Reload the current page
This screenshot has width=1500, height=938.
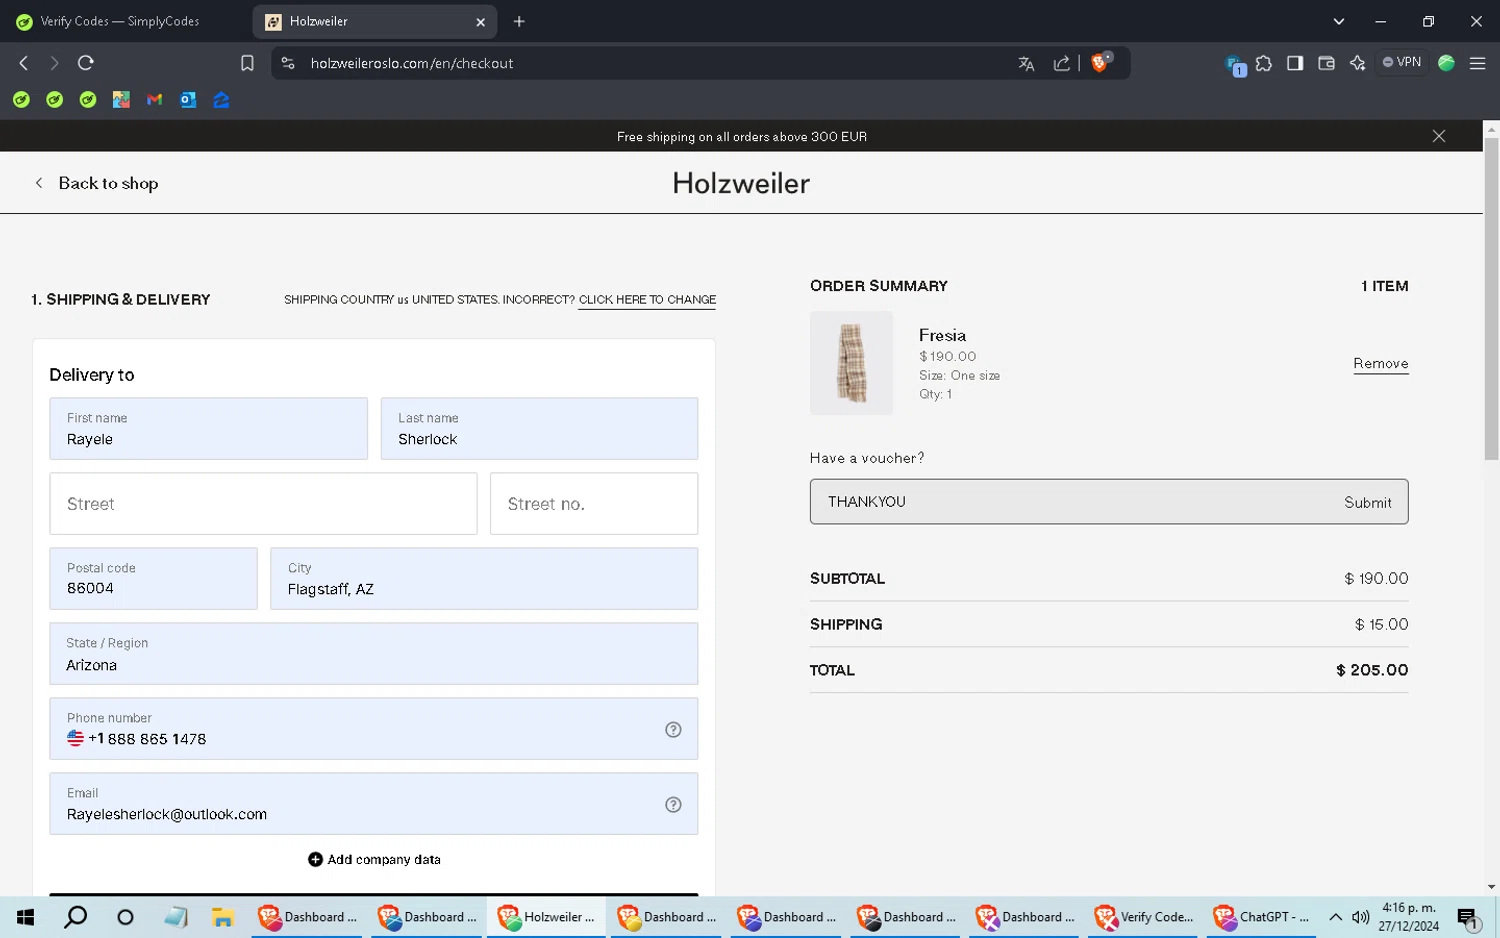pos(86,63)
